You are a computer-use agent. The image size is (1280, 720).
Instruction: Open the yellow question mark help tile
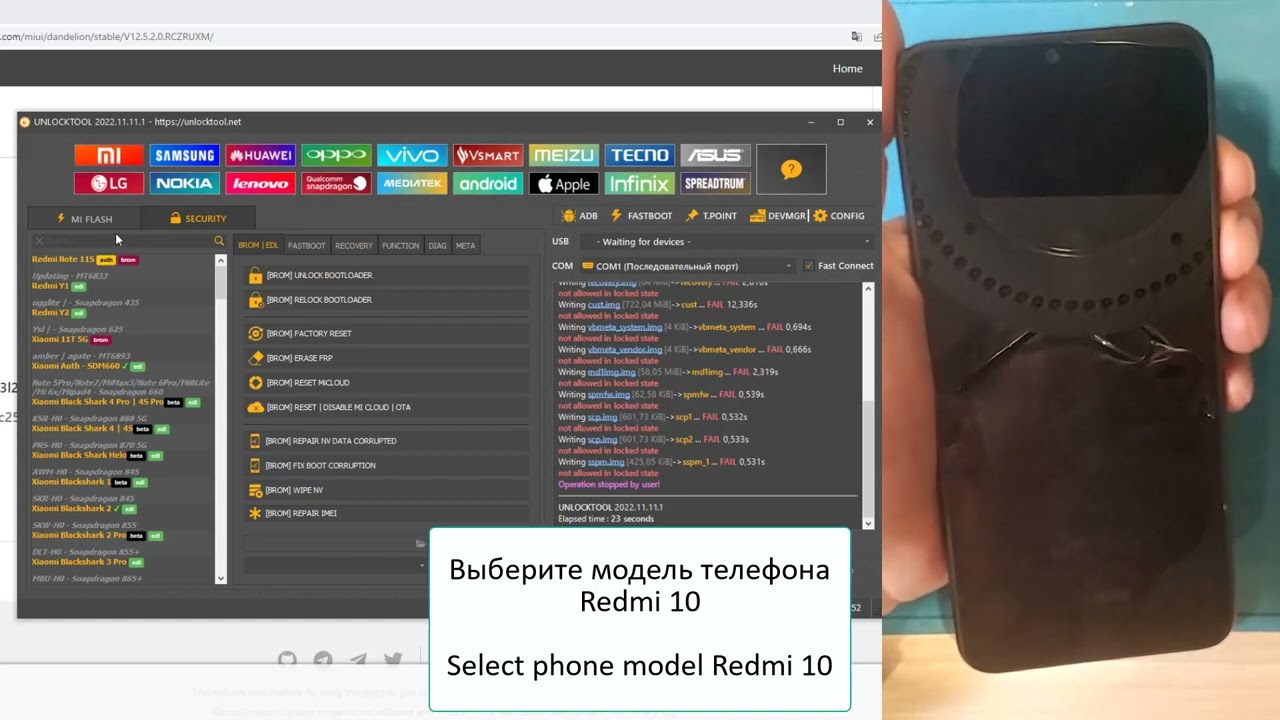point(791,169)
